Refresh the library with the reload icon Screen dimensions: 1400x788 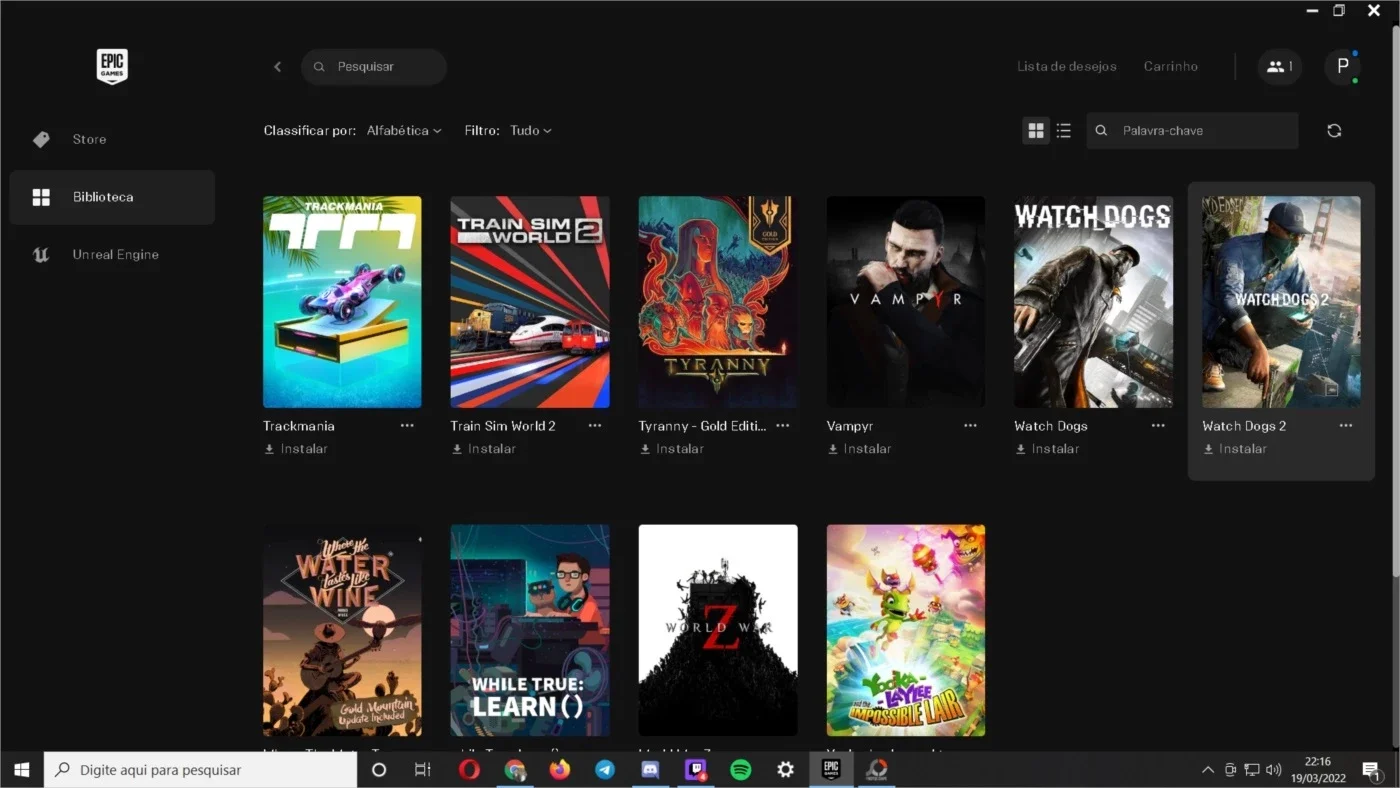tap(1334, 131)
